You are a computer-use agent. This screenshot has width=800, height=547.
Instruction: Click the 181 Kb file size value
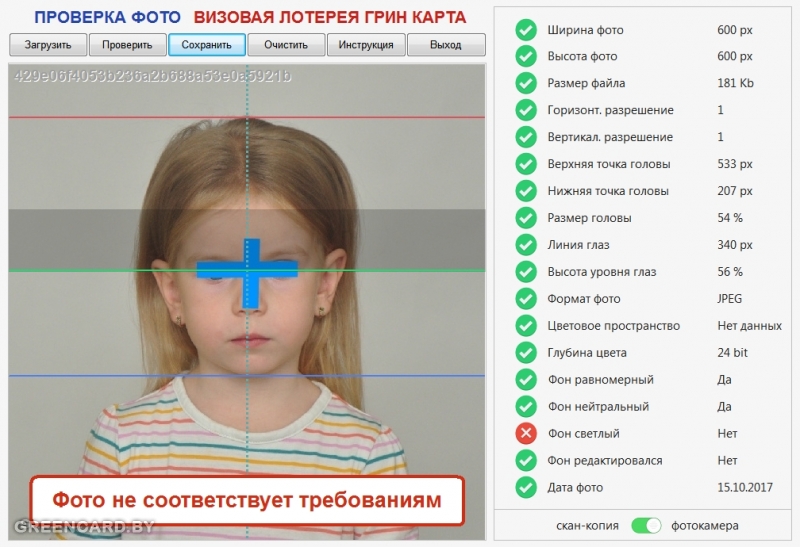pyautogui.click(x=735, y=83)
